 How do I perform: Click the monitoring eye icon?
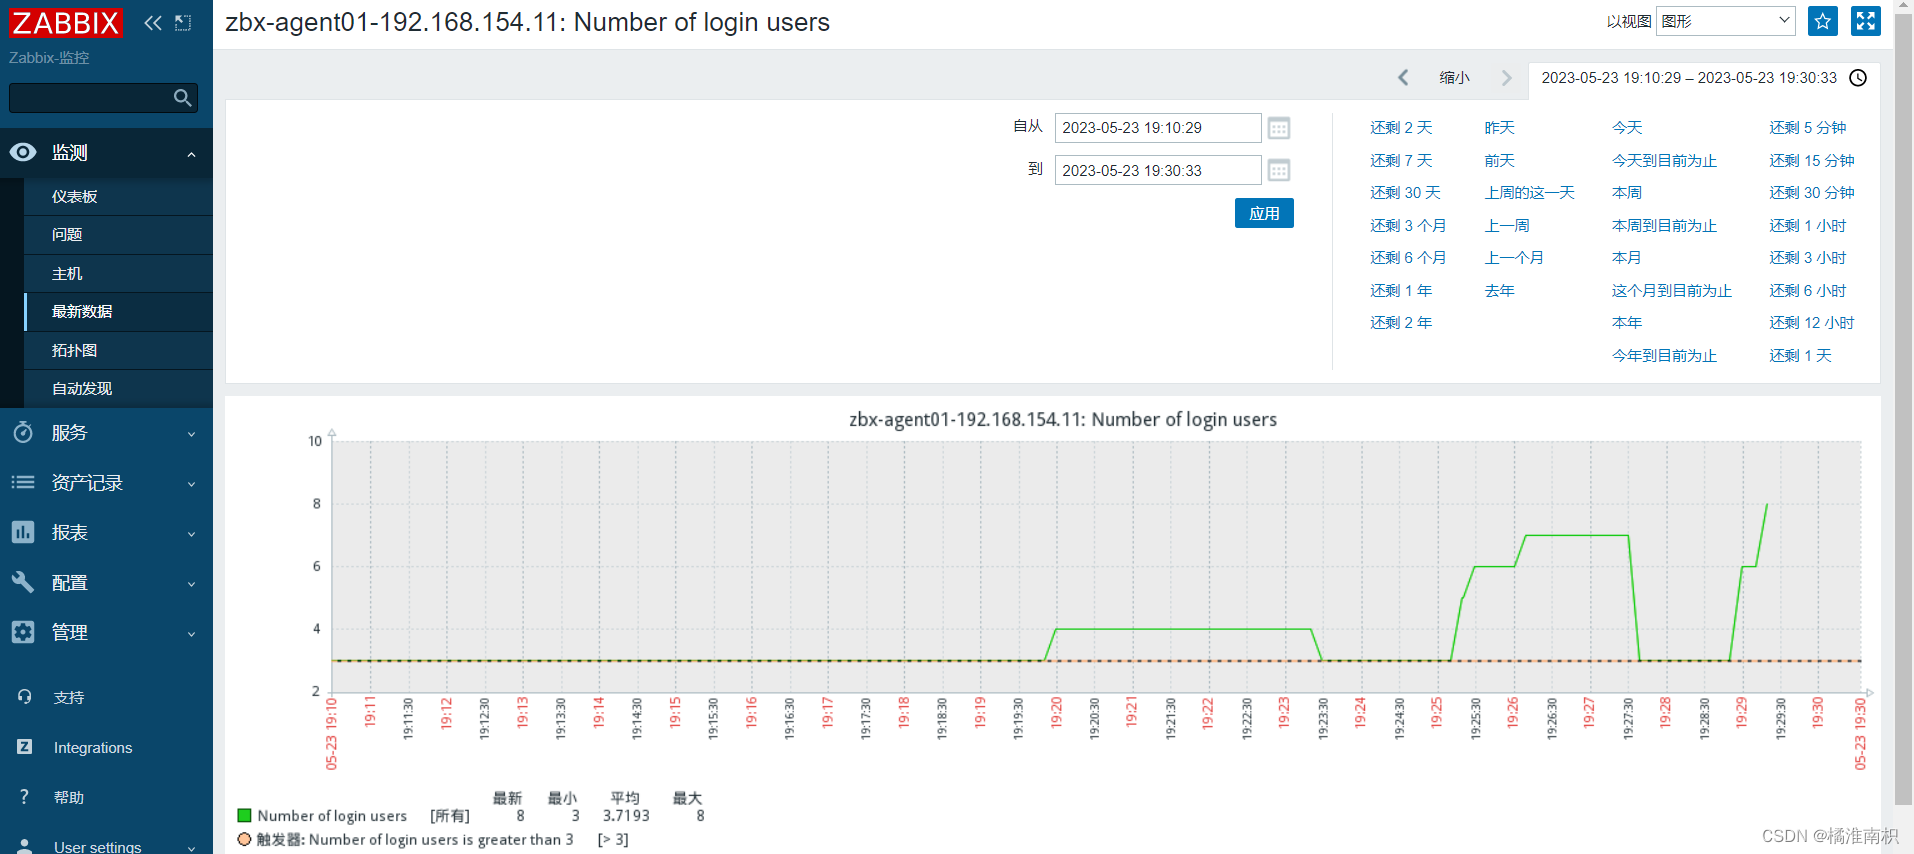[x=23, y=152]
